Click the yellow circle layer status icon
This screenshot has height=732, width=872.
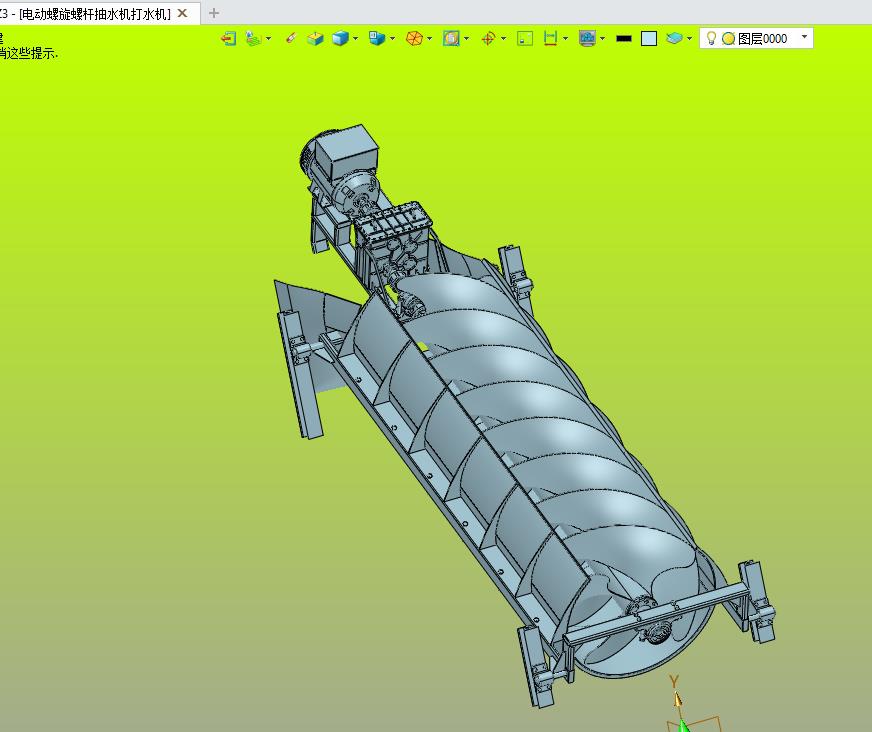point(729,38)
